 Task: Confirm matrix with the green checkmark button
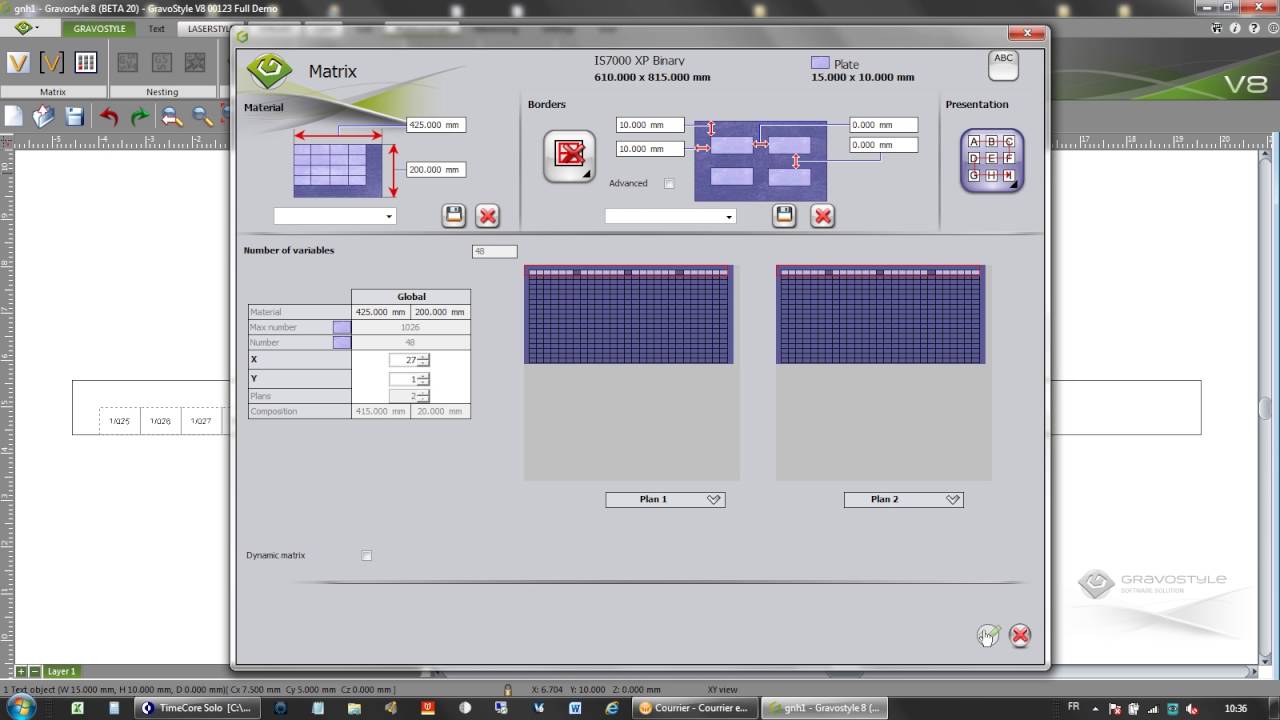[988, 635]
